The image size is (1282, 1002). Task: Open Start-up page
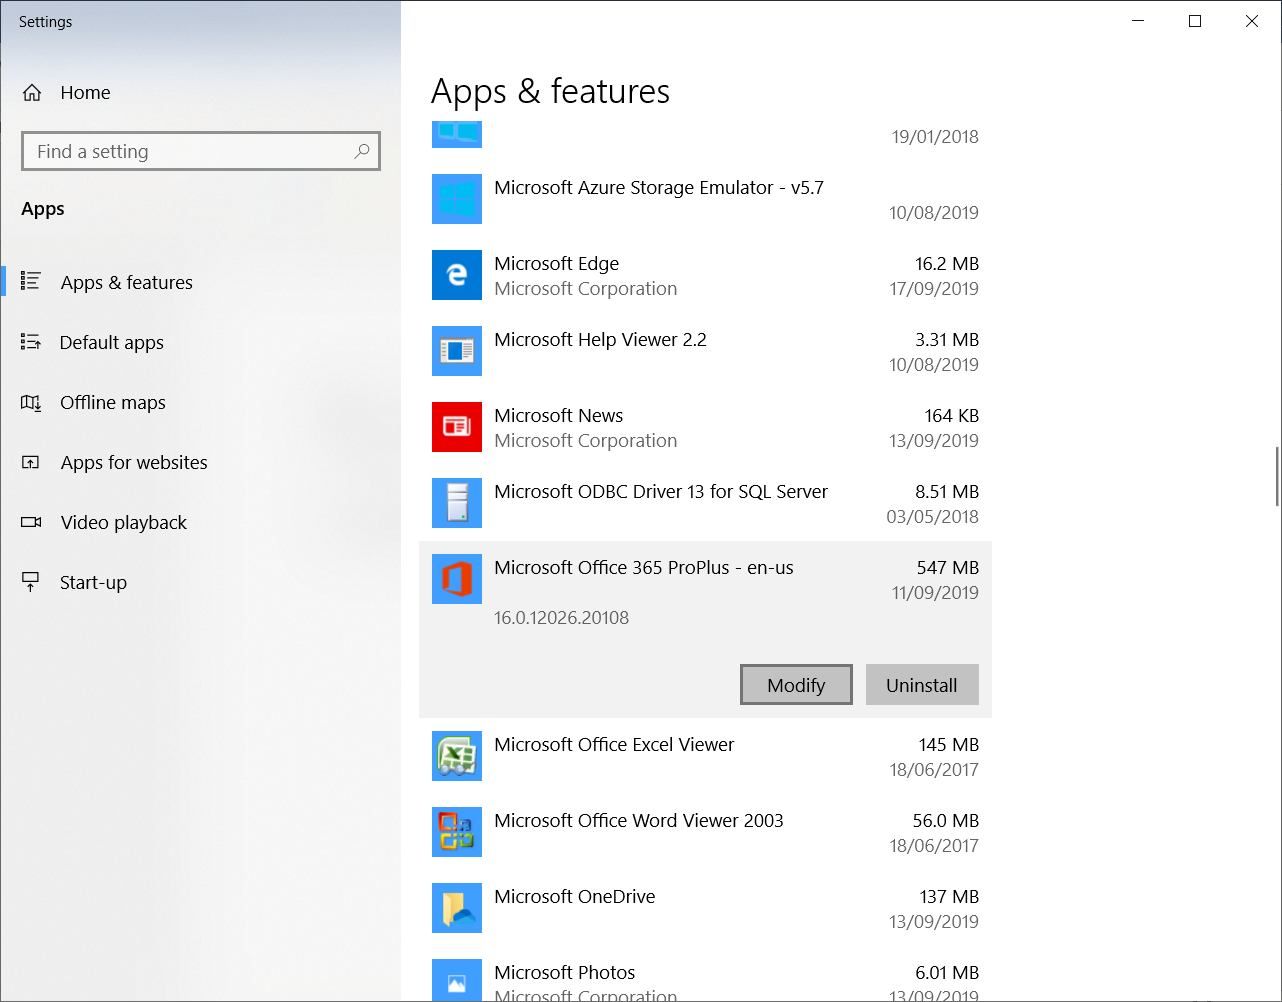200,582
